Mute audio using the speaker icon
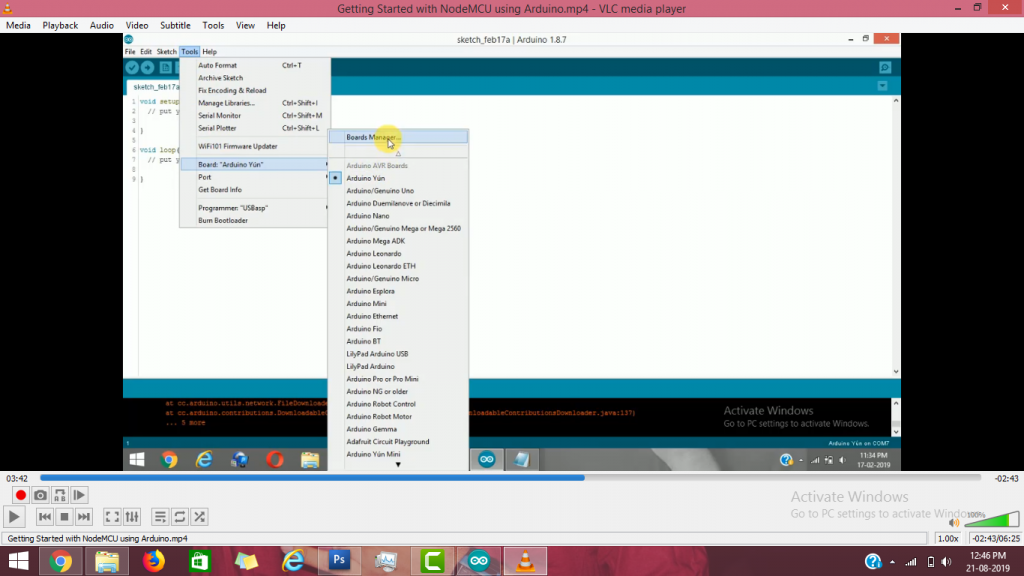The width and height of the screenshot is (1024, 576). (953, 522)
